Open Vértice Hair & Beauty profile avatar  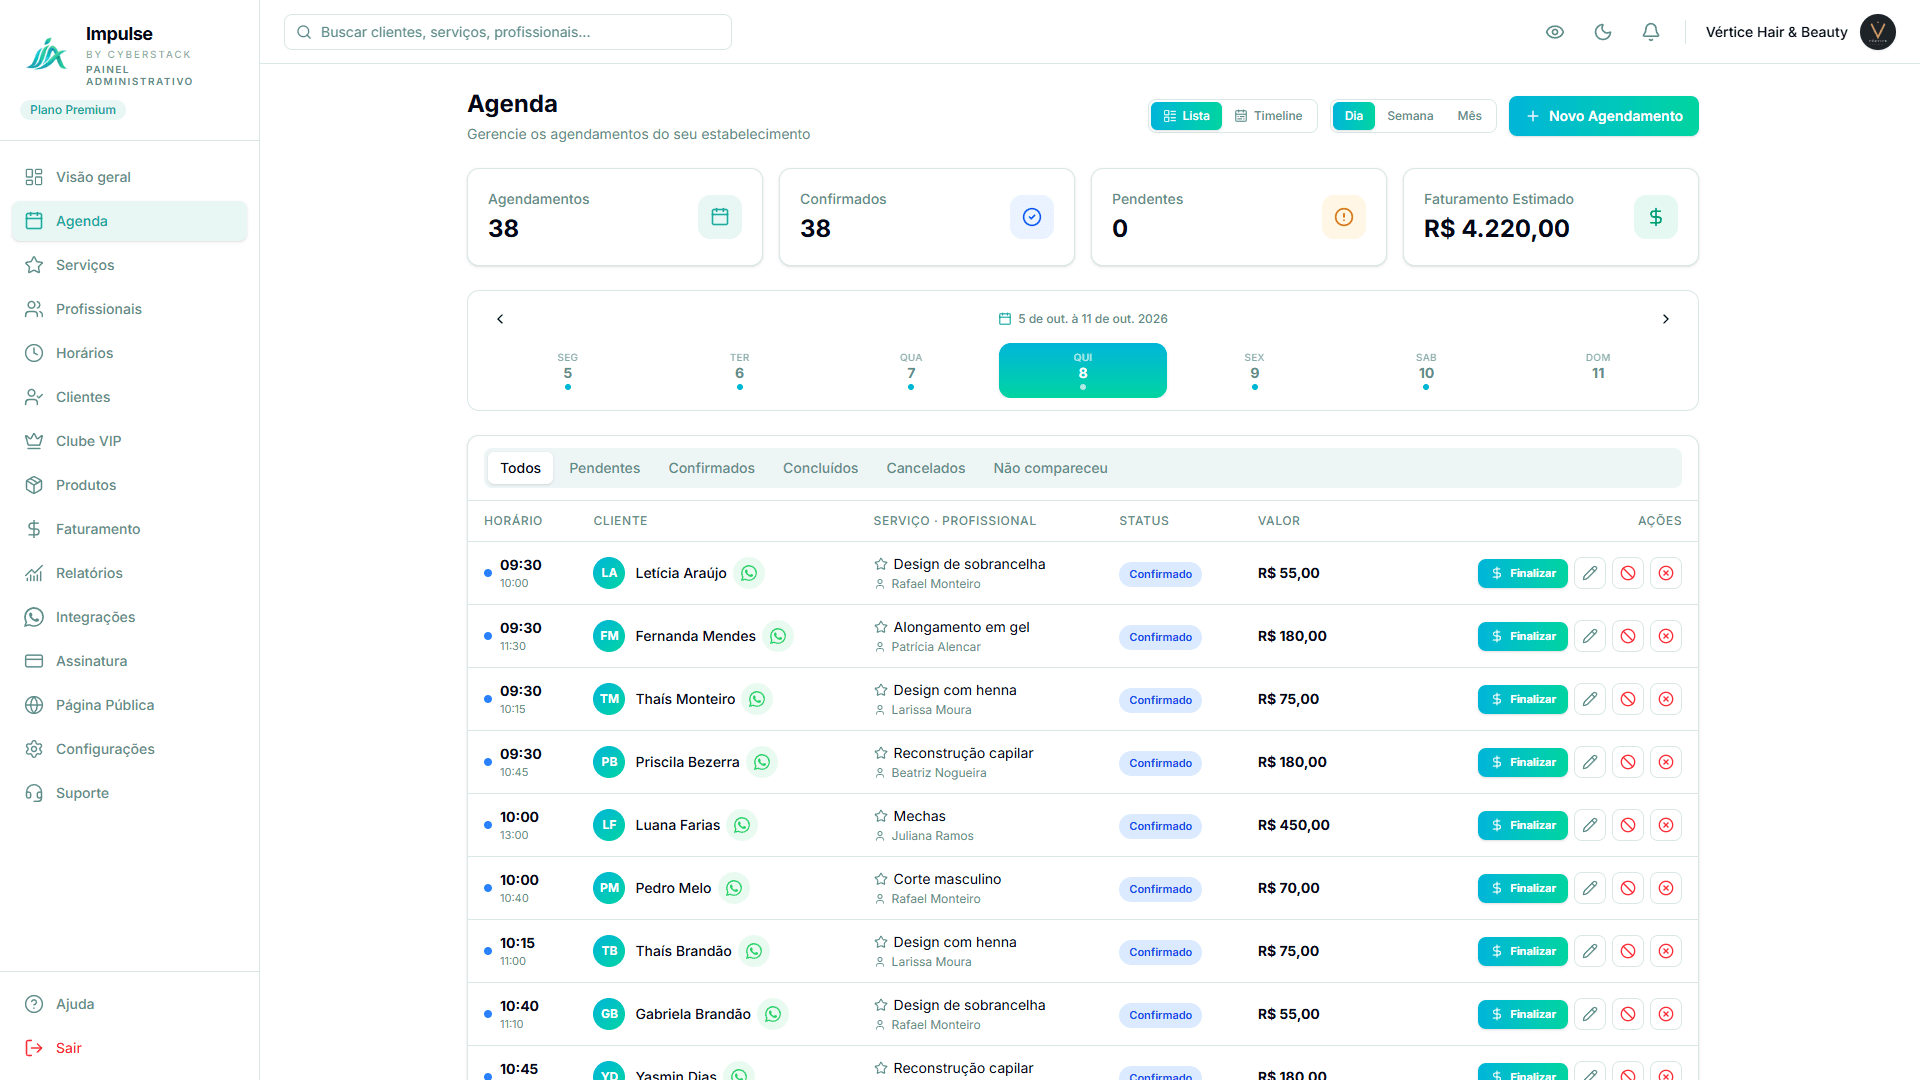(1878, 32)
